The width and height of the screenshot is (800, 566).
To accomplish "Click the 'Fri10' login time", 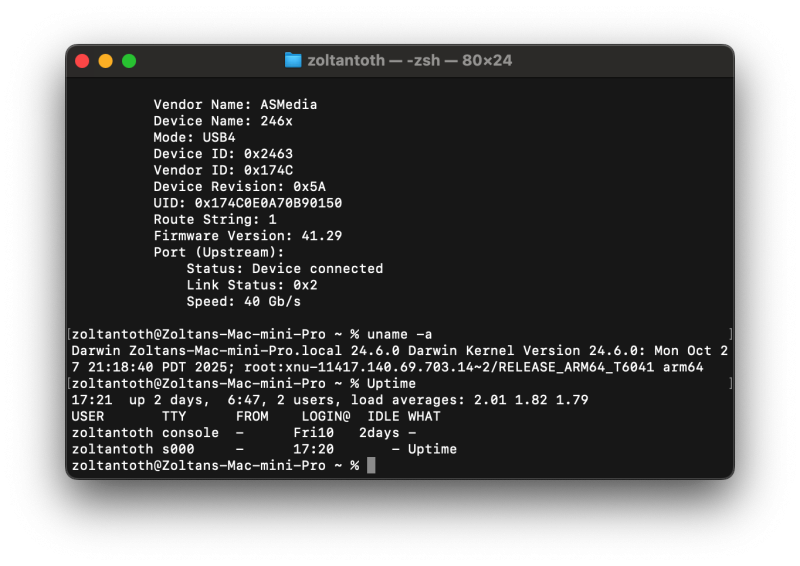I will pyautogui.click(x=313, y=433).
